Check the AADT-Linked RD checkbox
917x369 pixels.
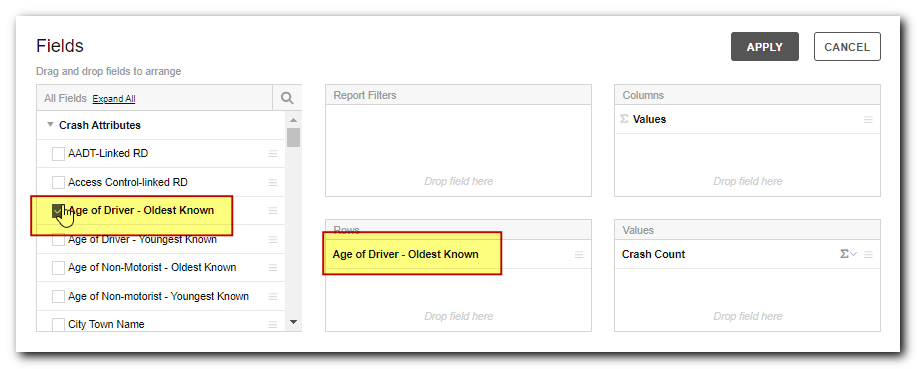click(58, 154)
